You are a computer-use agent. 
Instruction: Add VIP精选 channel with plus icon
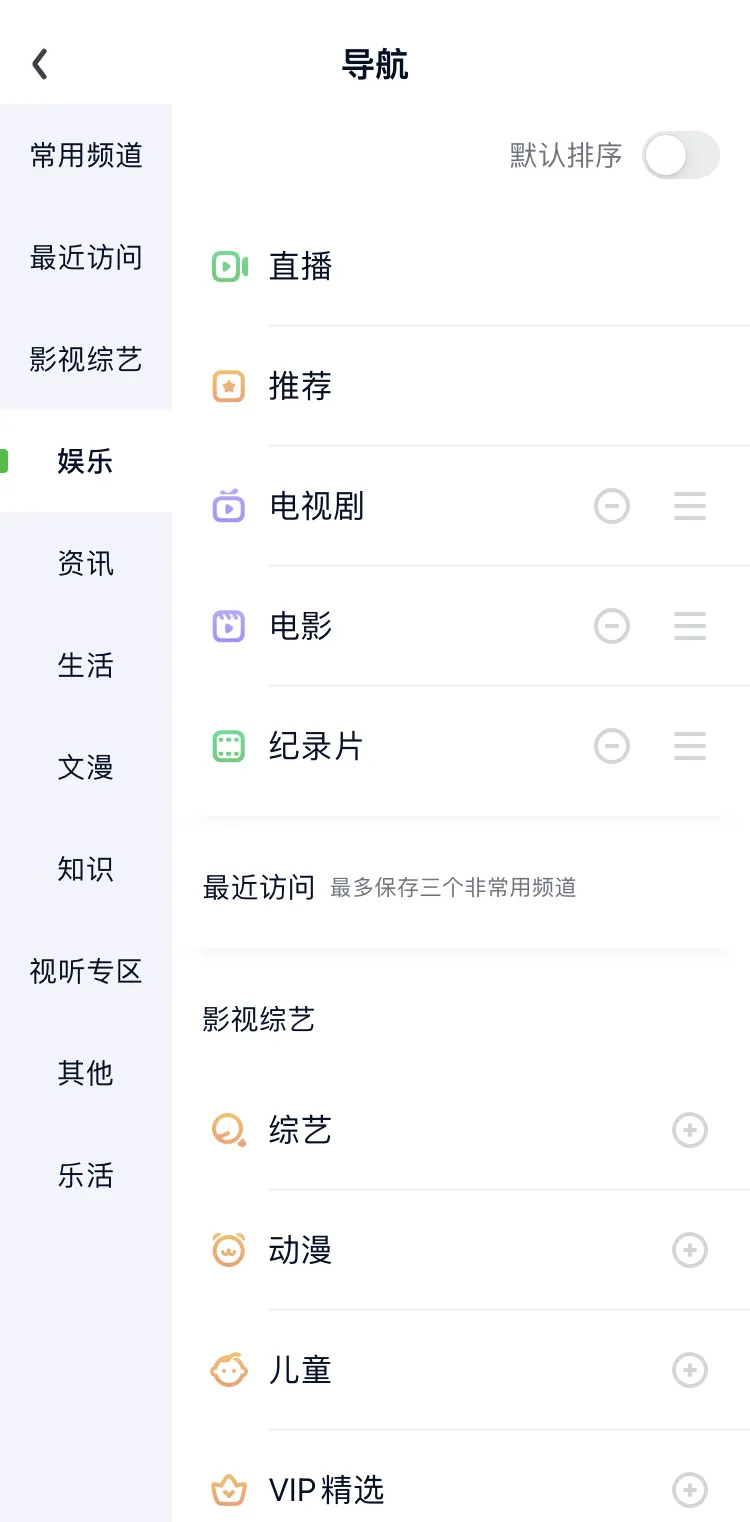(x=689, y=1490)
